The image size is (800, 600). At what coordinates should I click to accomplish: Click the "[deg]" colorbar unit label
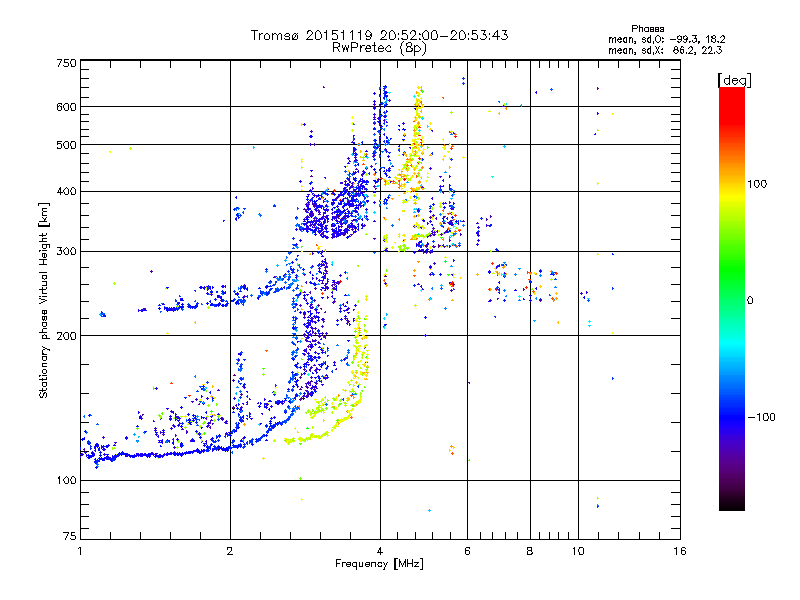coord(734,81)
